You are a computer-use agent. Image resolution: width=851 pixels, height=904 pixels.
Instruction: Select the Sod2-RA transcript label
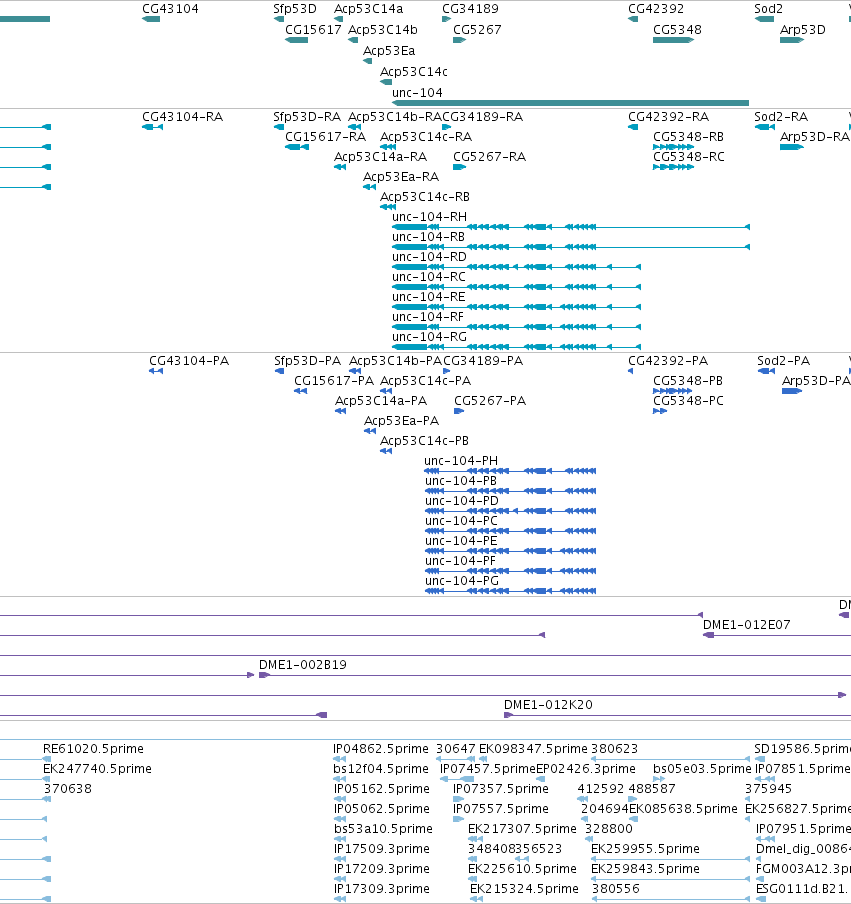tap(781, 116)
